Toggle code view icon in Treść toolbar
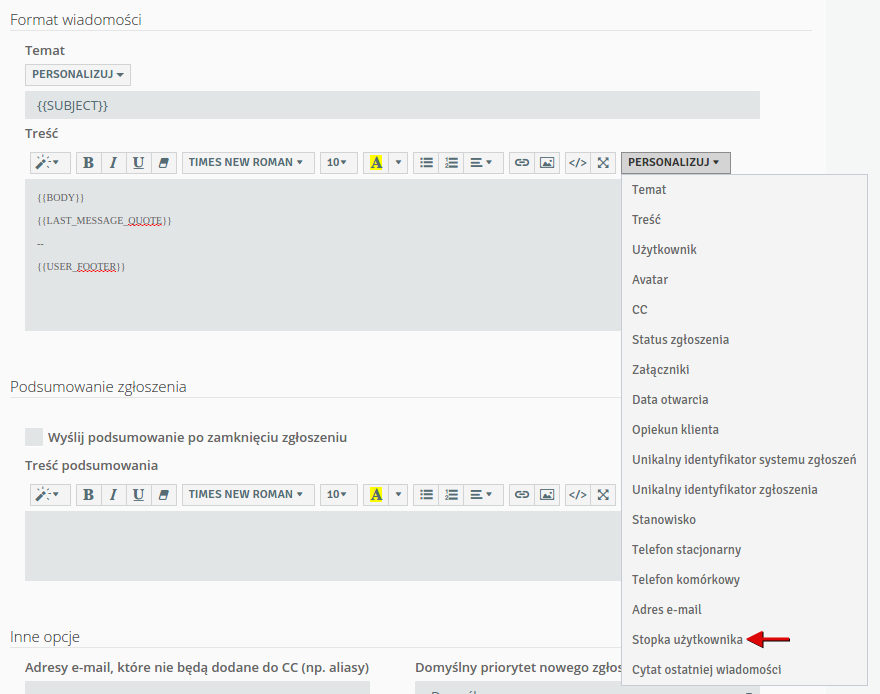The image size is (880, 694). pyautogui.click(x=578, y=163)
